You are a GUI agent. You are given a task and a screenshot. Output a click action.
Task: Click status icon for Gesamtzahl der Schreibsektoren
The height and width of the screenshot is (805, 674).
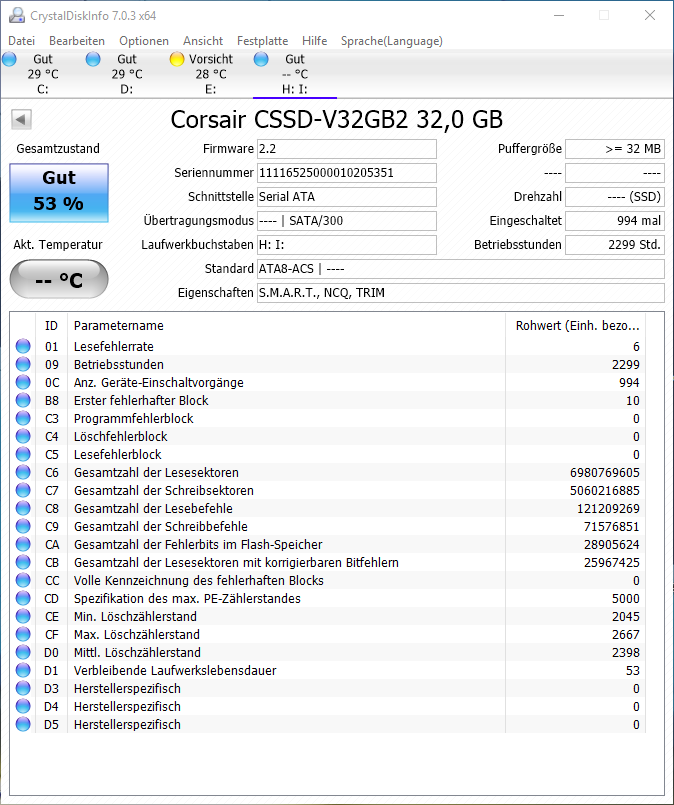click(x=23, y=490)
